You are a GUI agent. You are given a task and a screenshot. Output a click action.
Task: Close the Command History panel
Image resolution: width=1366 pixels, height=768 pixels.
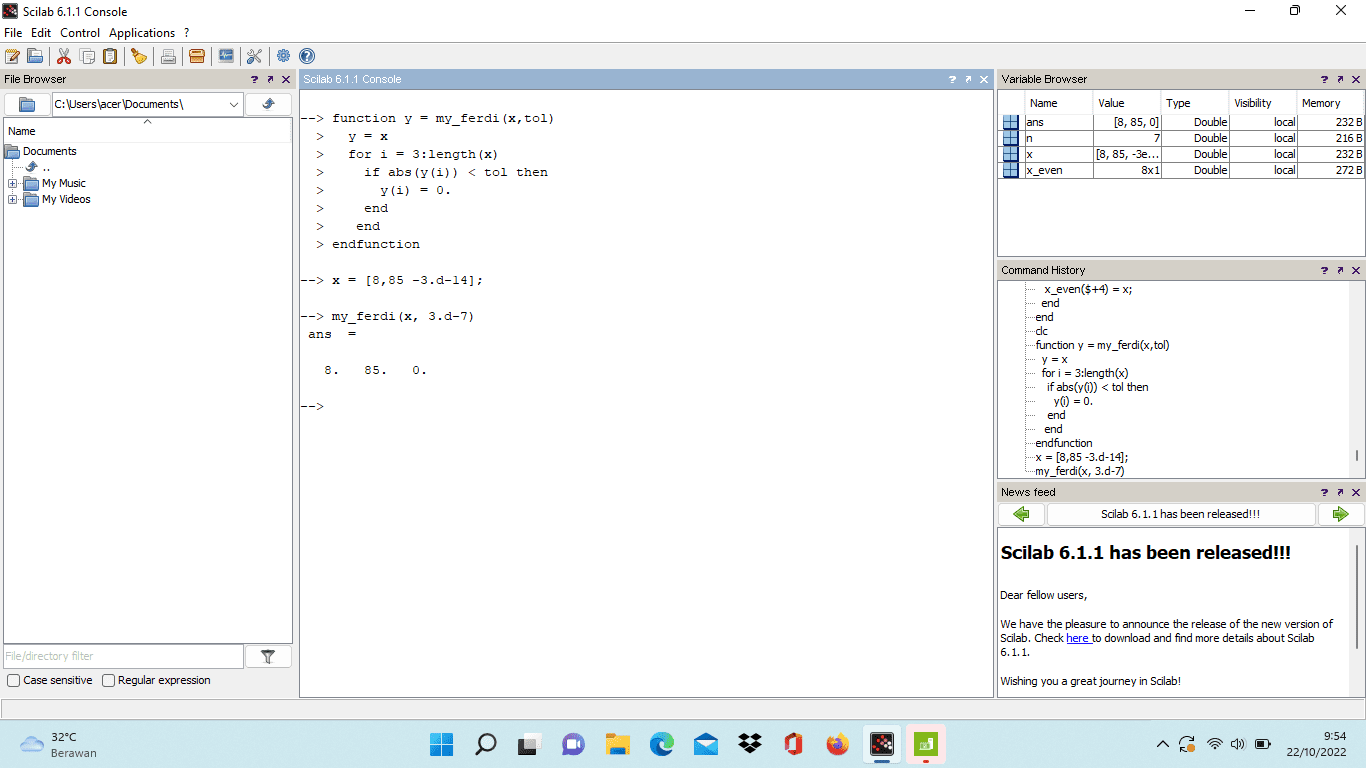[1356, 270]
